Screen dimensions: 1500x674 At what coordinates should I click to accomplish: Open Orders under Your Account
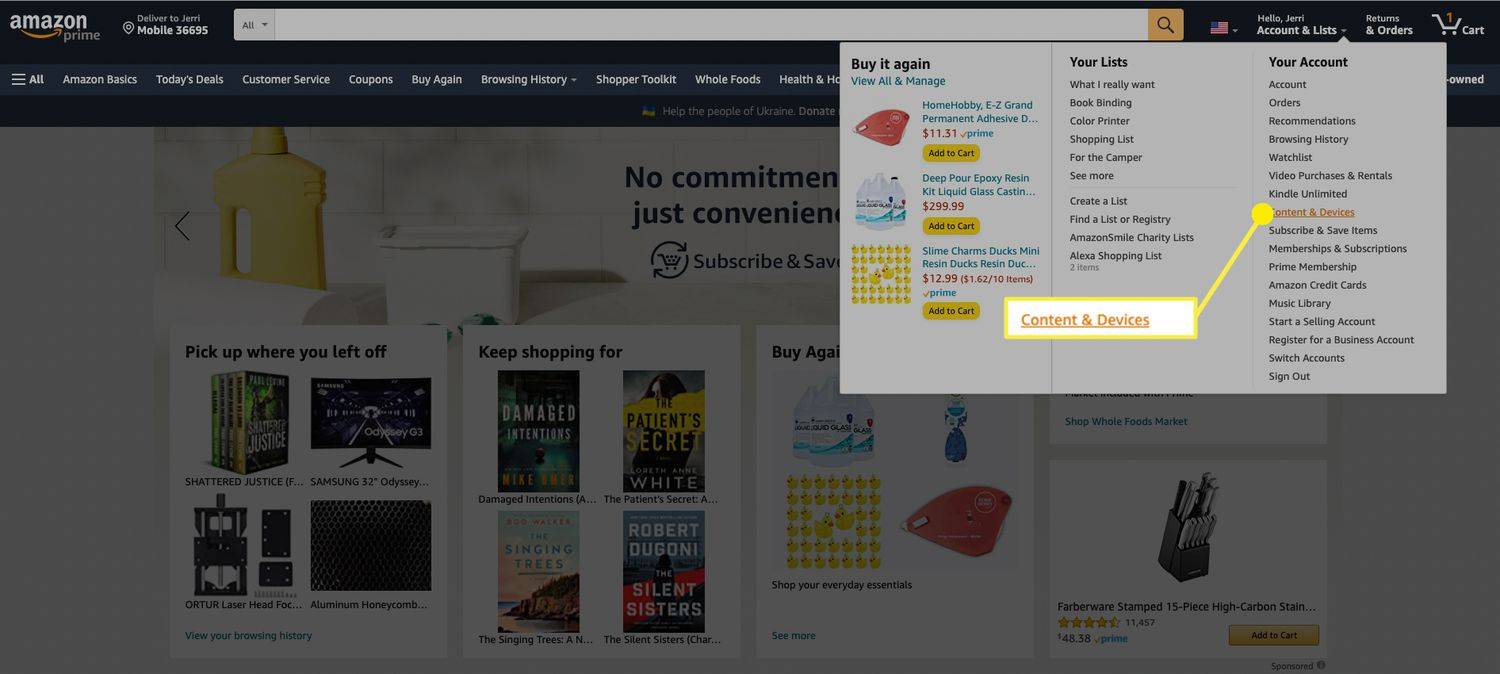click(1285, 102)
